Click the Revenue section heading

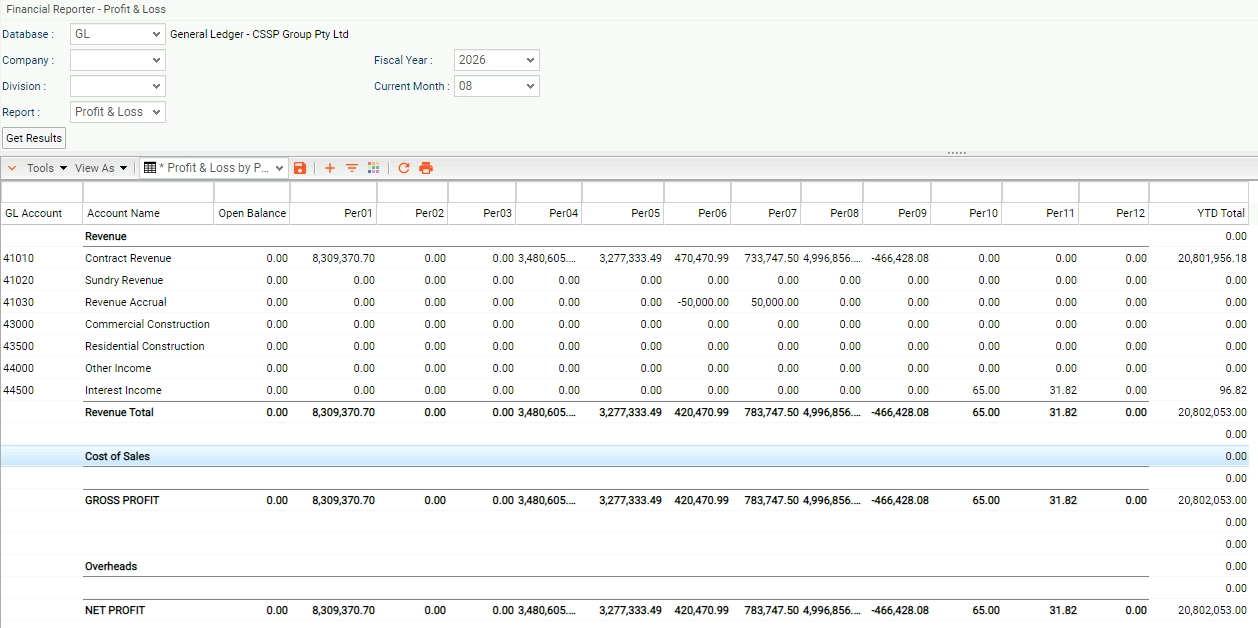point(106,236)
